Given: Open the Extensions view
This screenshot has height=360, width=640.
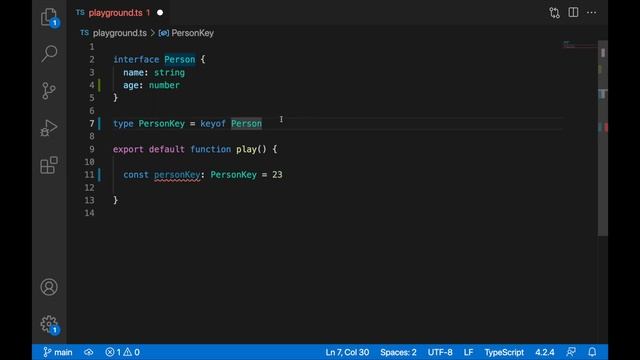Looking at the screenshot, I should click(x=49, y=165).
